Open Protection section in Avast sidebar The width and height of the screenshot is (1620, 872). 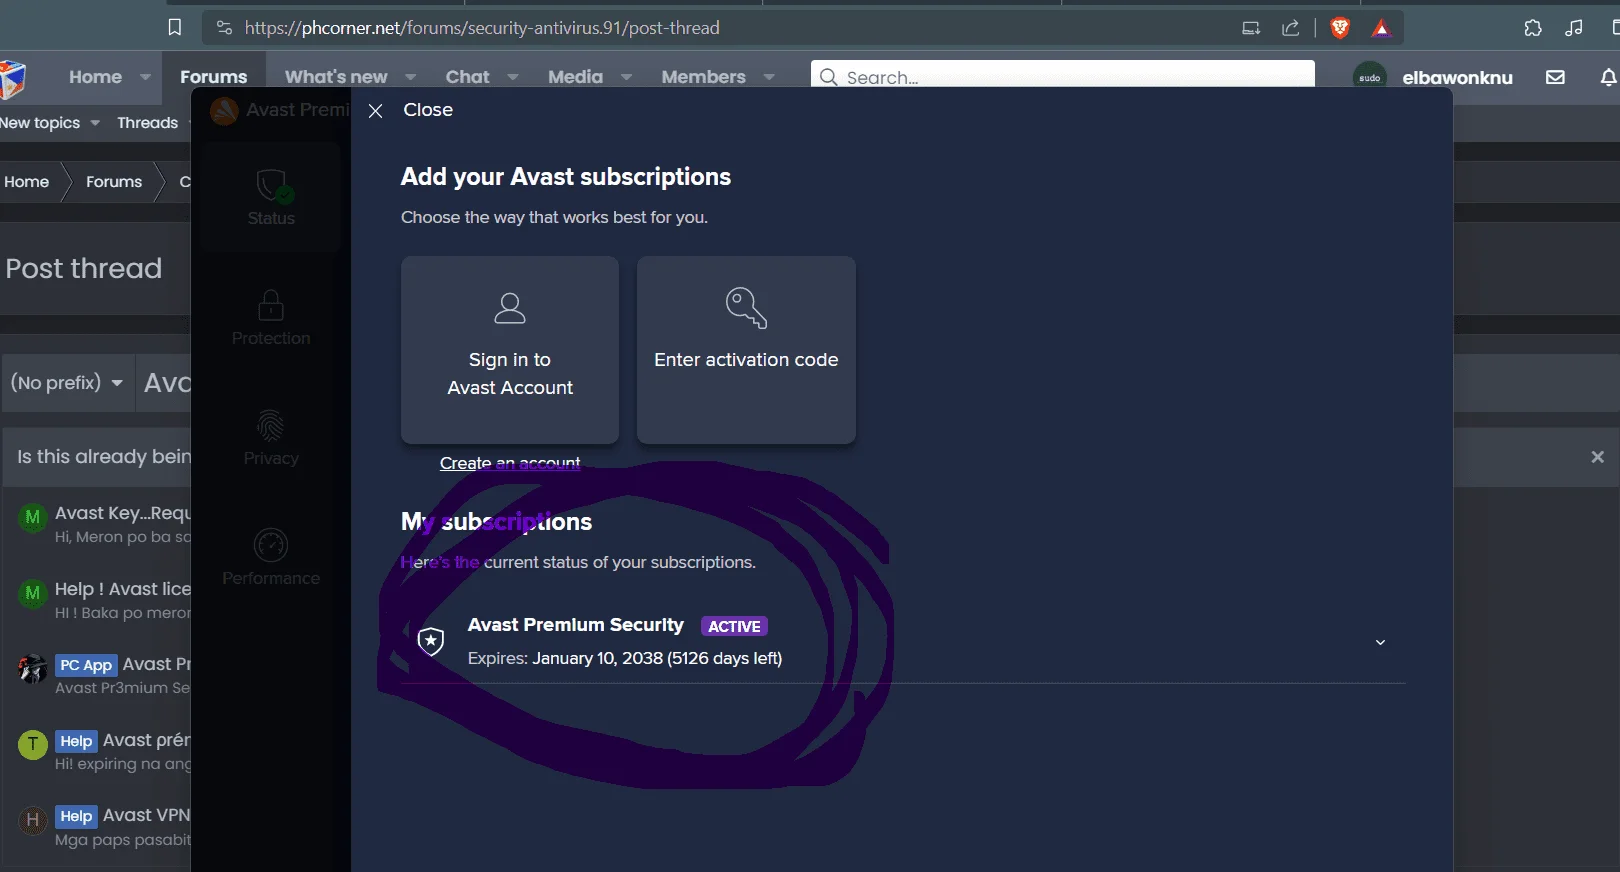tap(271, 317)
